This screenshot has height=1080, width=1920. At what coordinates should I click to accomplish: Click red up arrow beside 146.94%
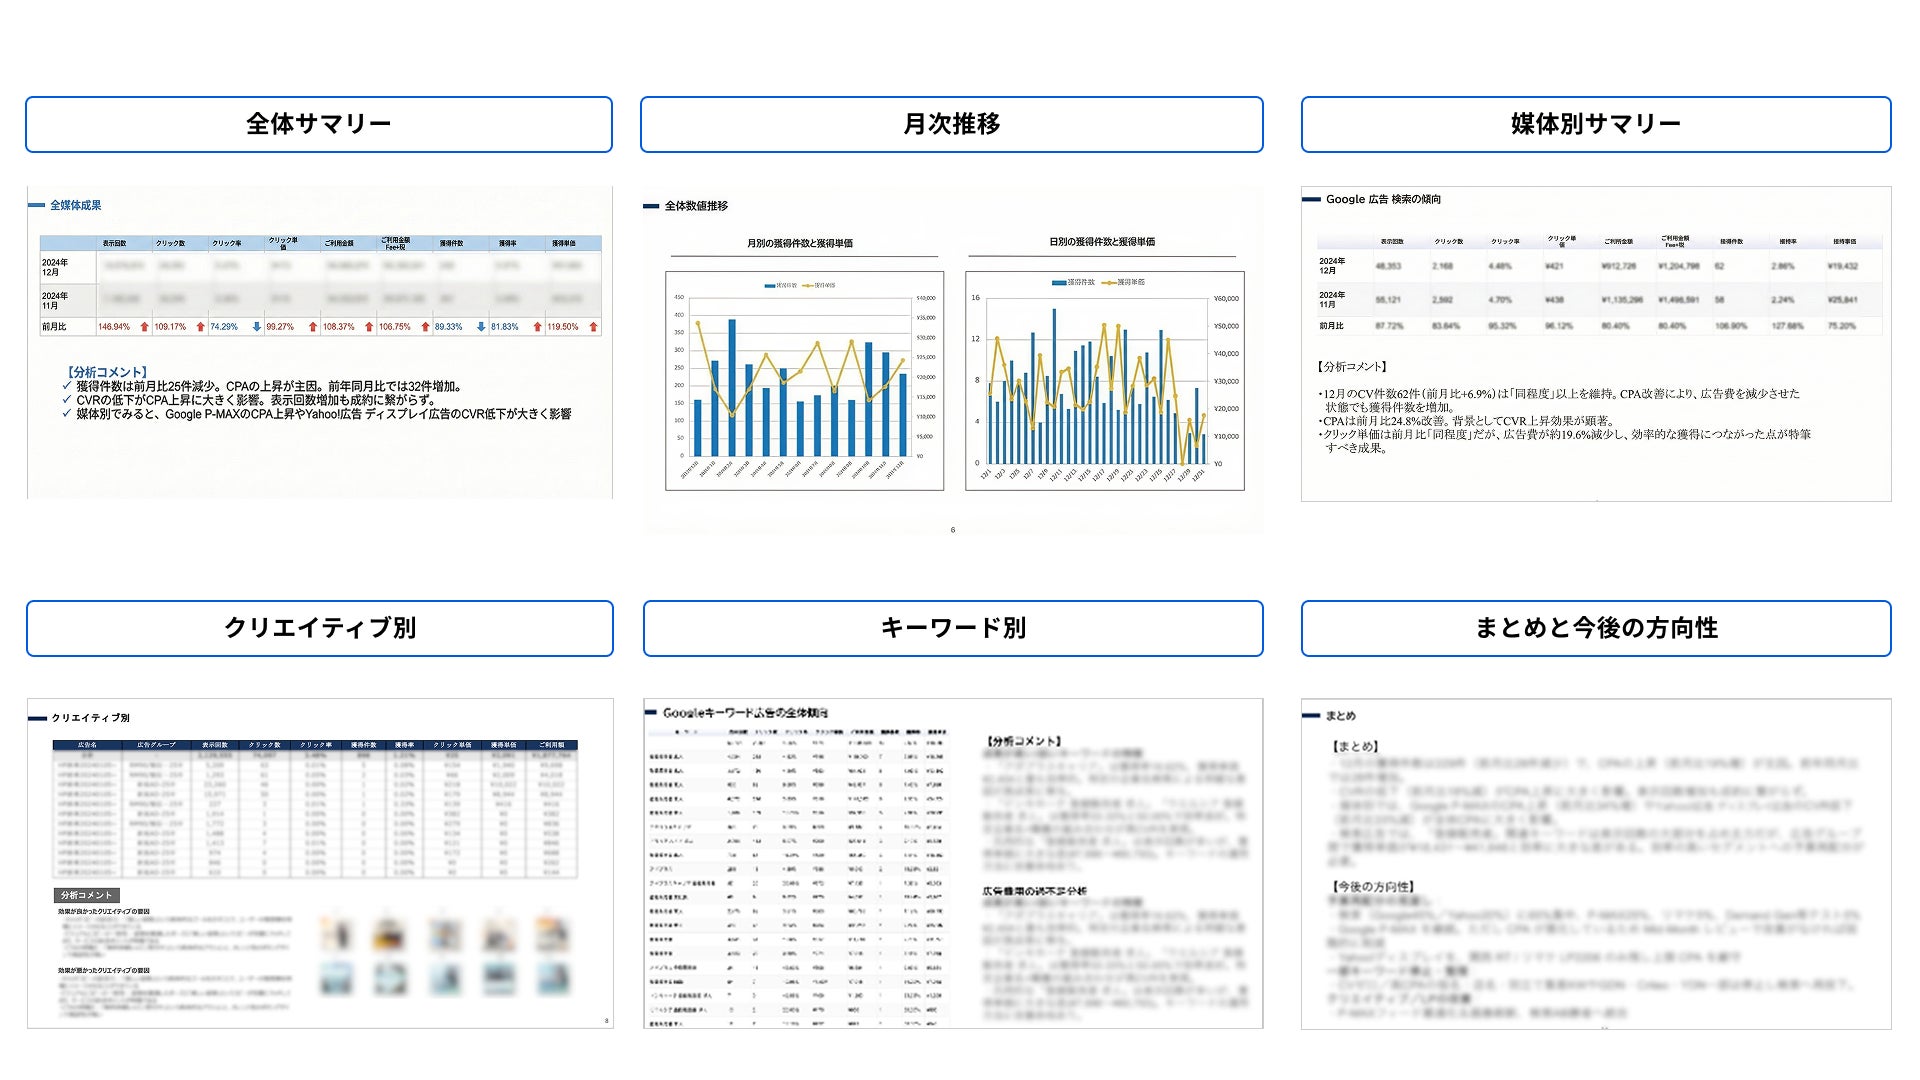(144, 327)
